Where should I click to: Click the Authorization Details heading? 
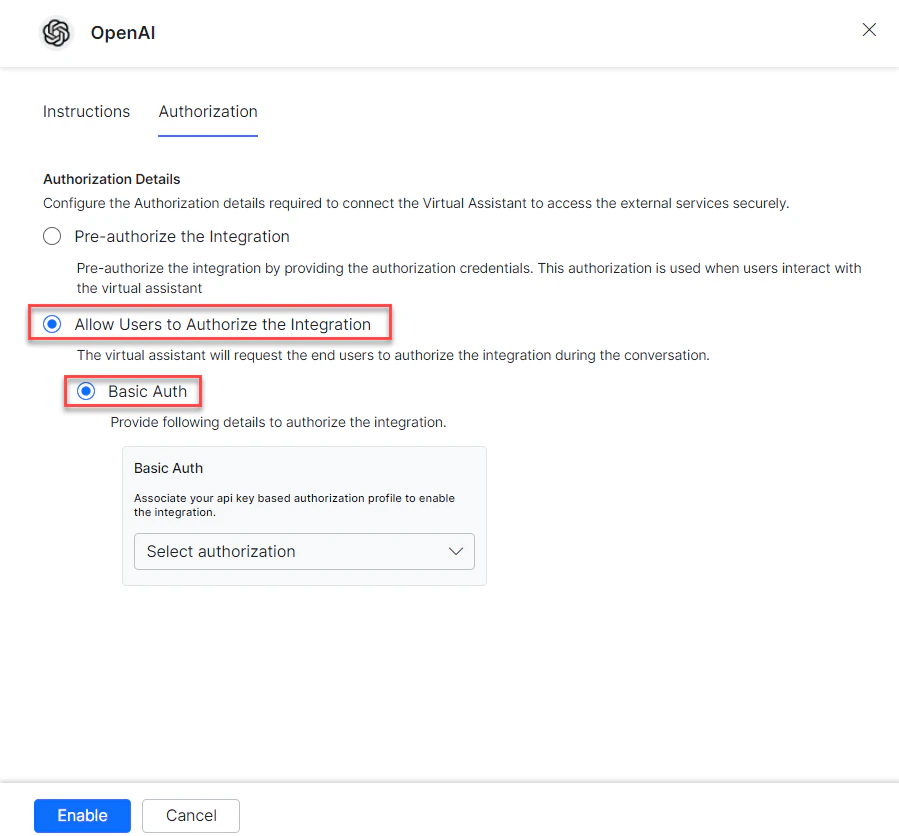click(111, 179)
